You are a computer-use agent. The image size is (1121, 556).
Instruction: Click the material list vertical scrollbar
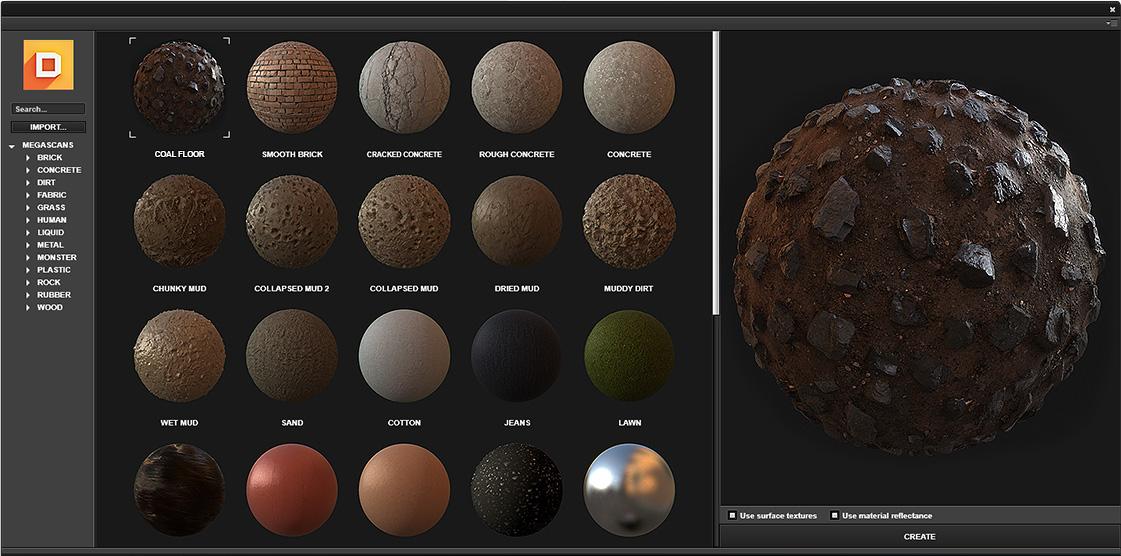tap(715, 172)
